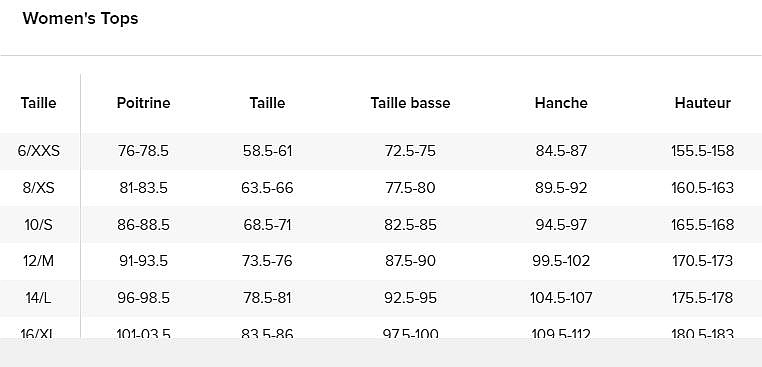
Task: Click the Women's Tops heading
Action: point(80,18)
